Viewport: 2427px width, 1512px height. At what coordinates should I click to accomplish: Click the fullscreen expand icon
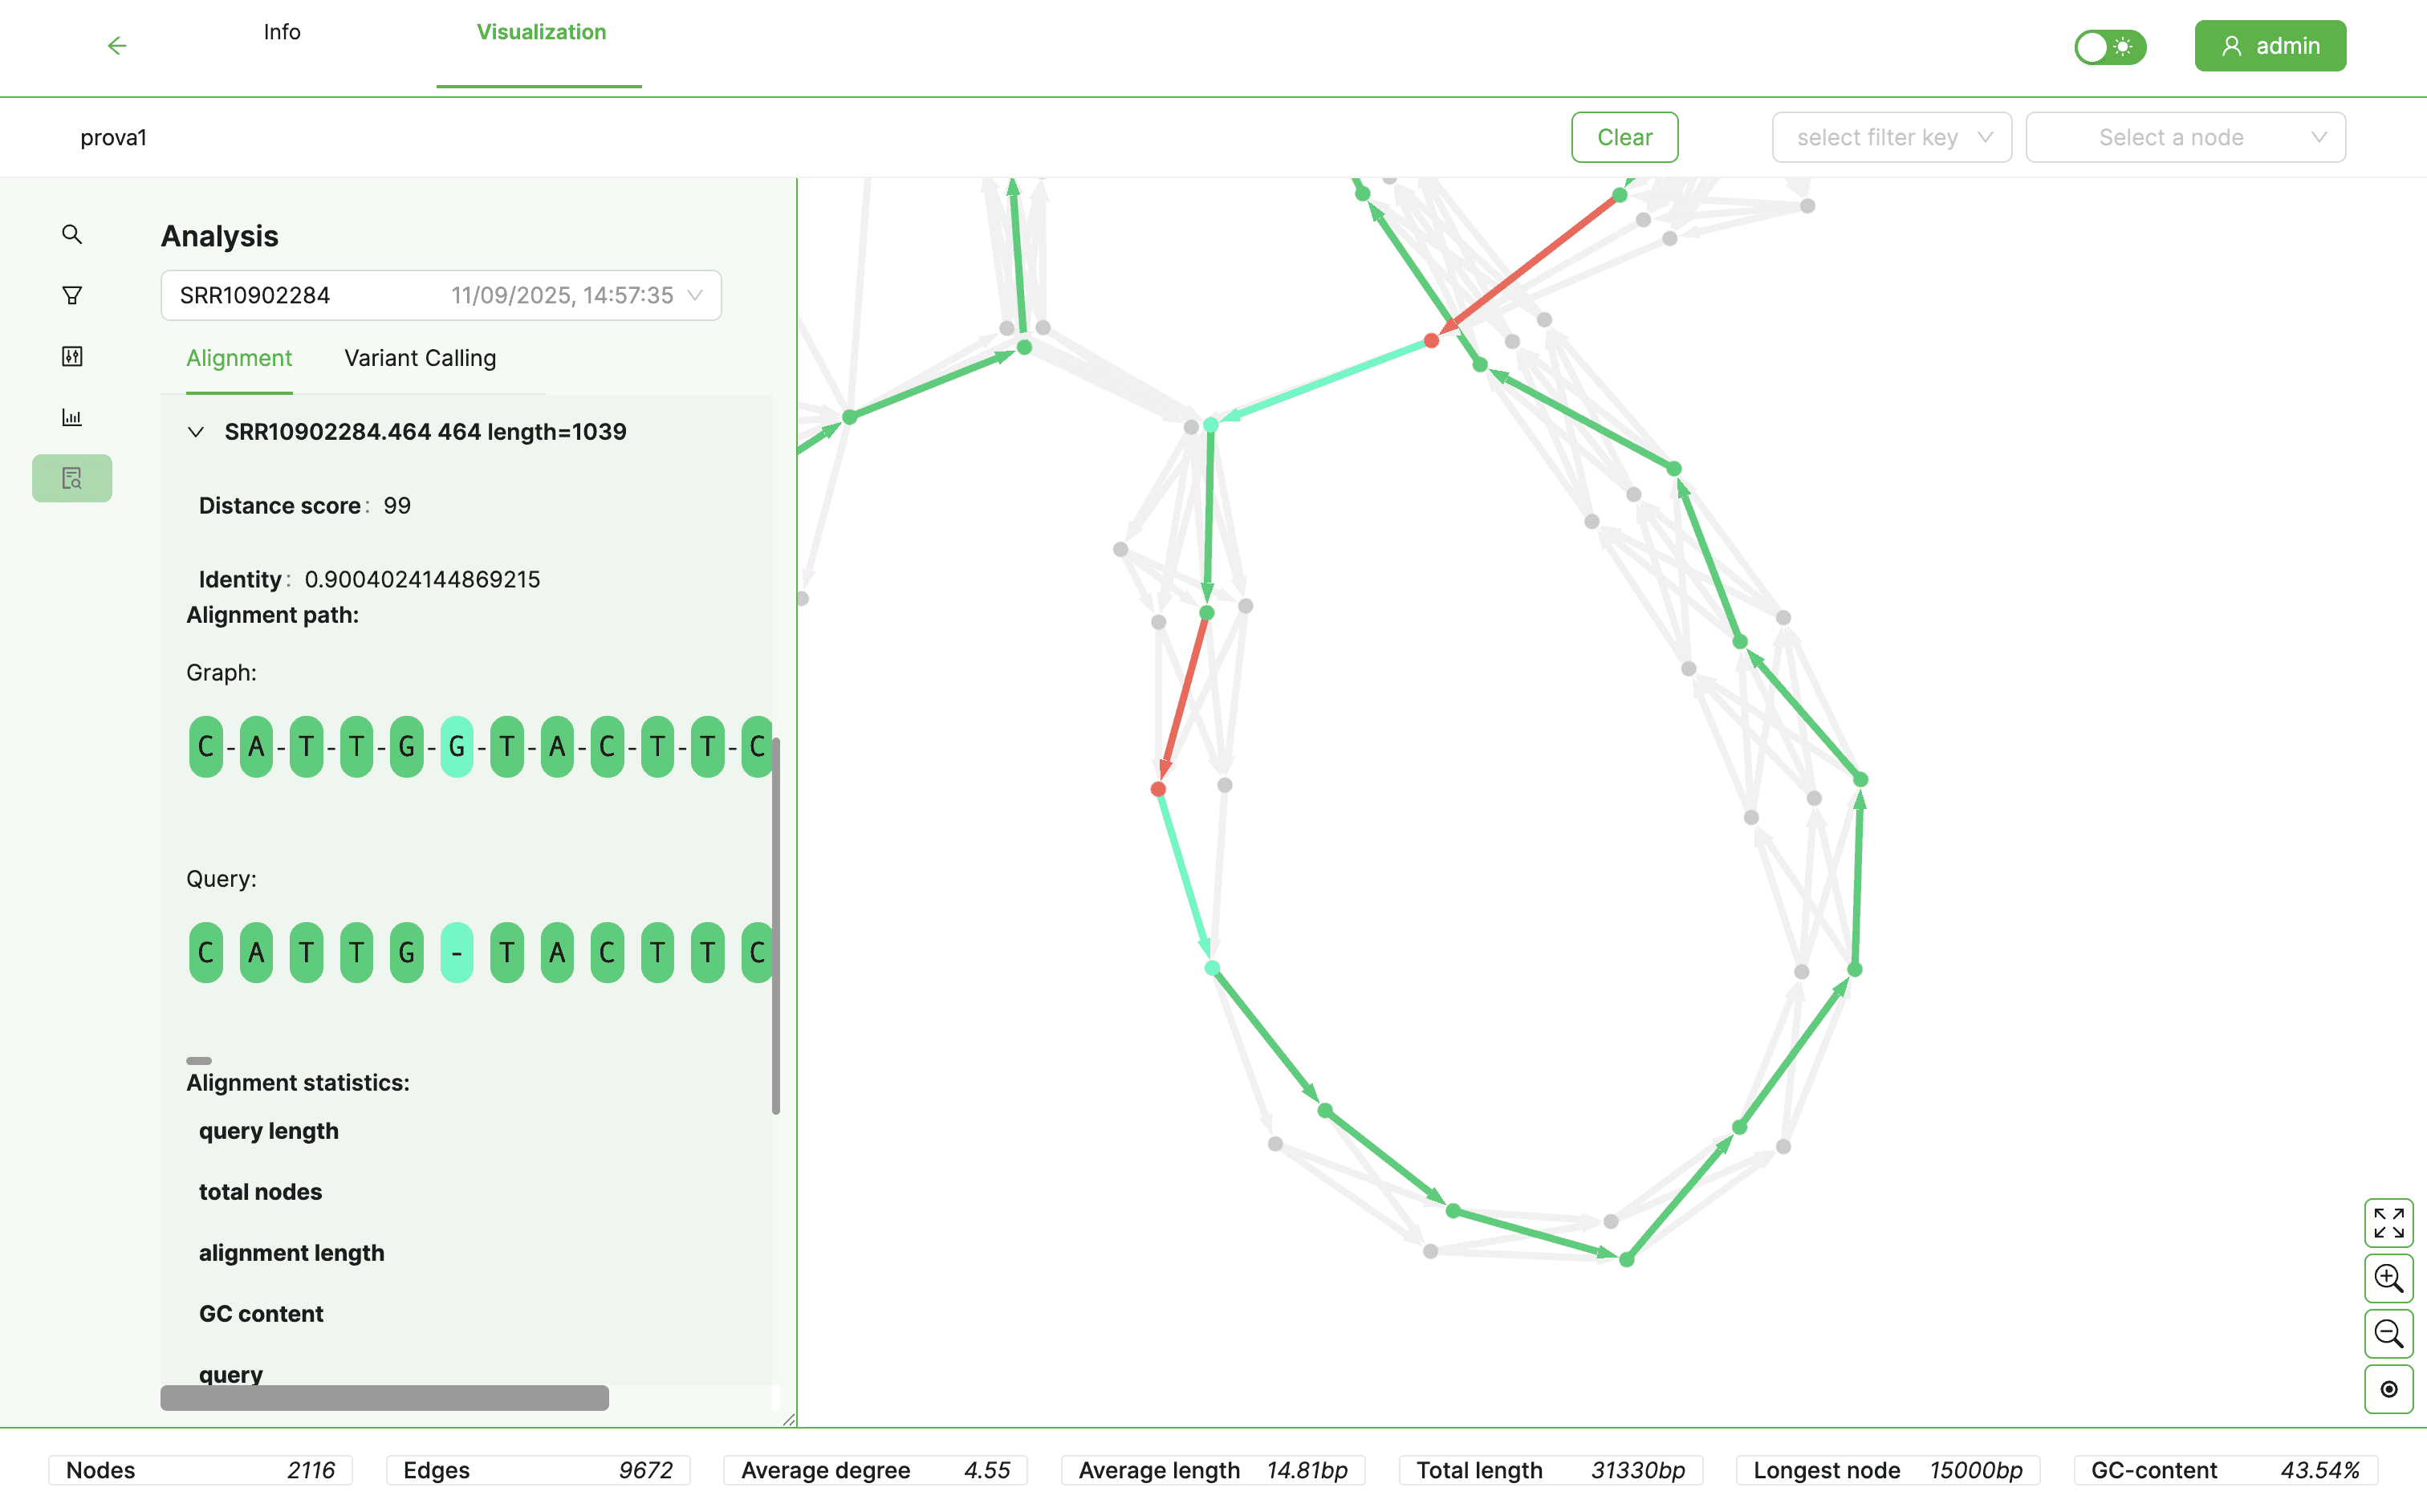2389,1222
